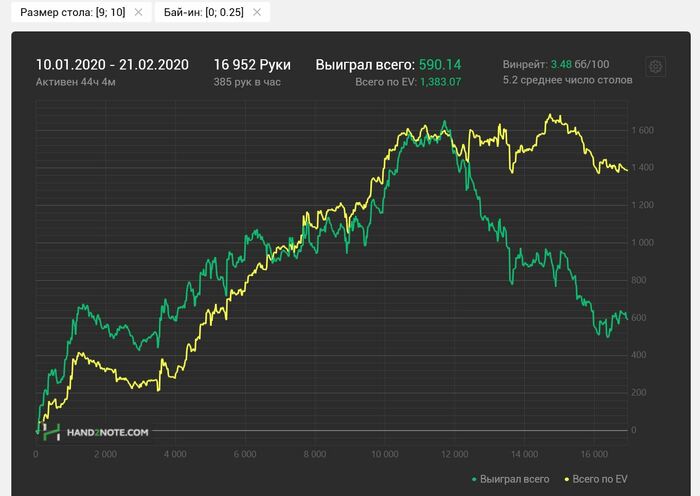Screen dimensions: 700x496
Task: Click the 6 000 x-axis label
Action: coord(245,454)
